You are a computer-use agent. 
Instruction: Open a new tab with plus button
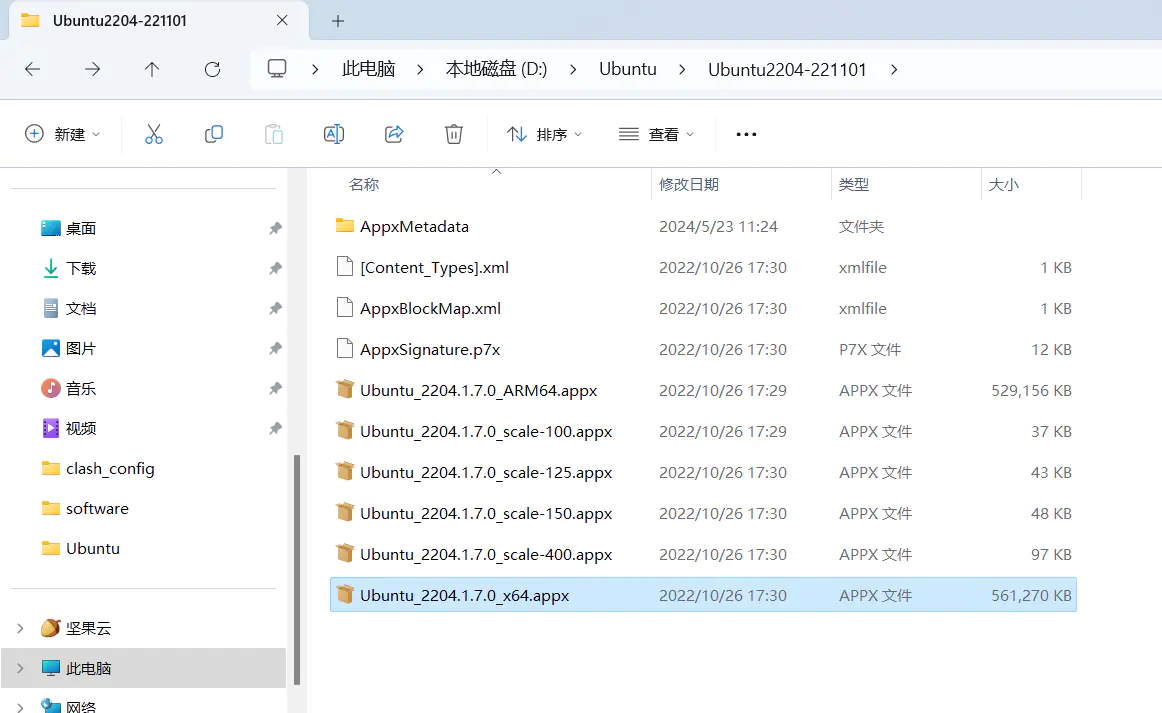(338, 21)
